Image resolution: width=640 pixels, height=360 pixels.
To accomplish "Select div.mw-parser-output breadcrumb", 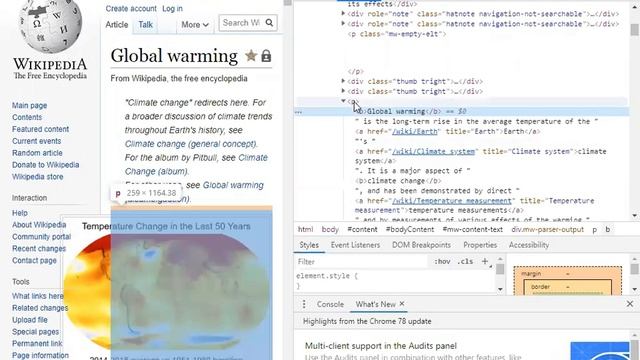I will click(547, 229).
